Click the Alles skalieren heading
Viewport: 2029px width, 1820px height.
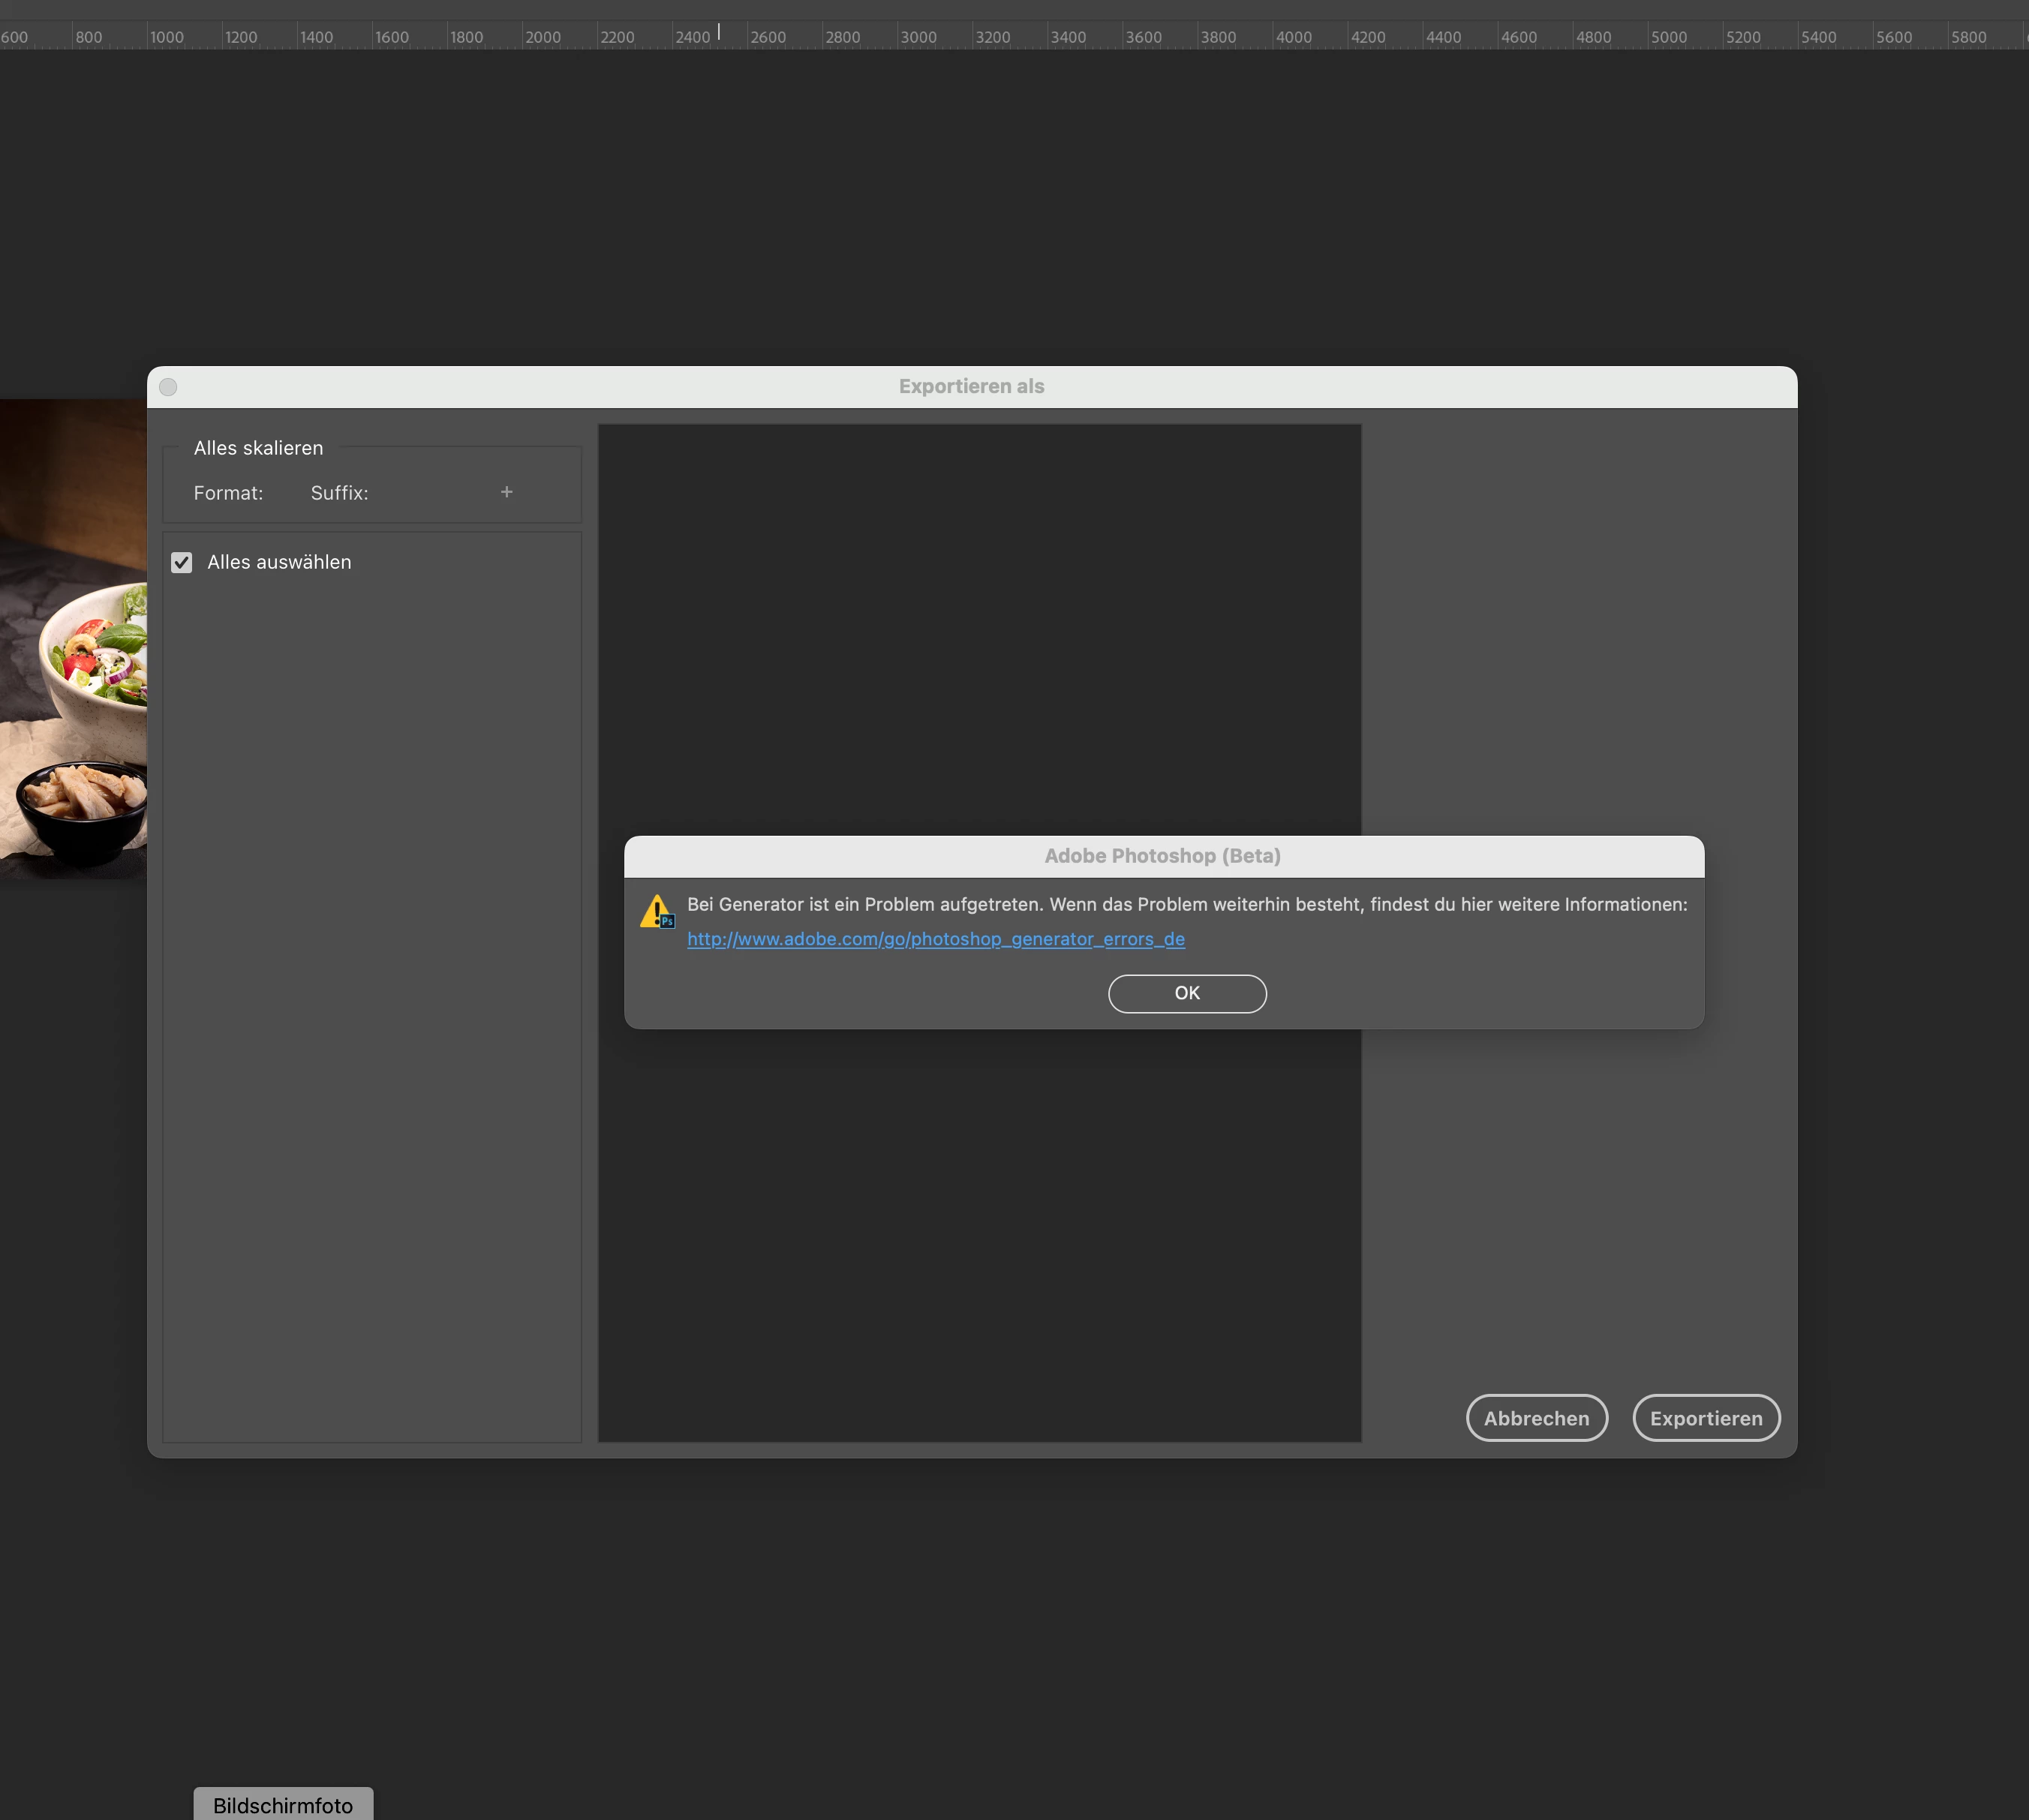(x=258, y=448)
